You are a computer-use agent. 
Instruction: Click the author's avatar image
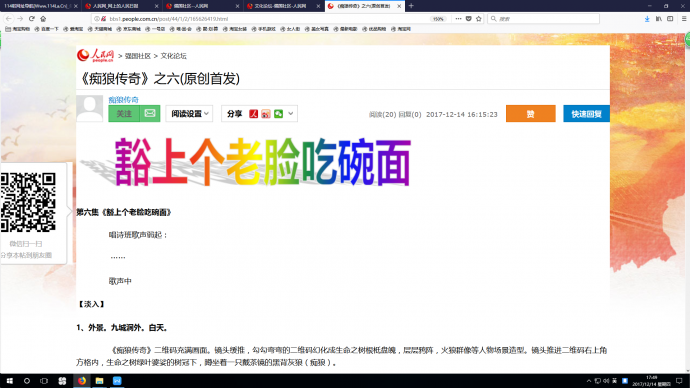tap(89, 108)
